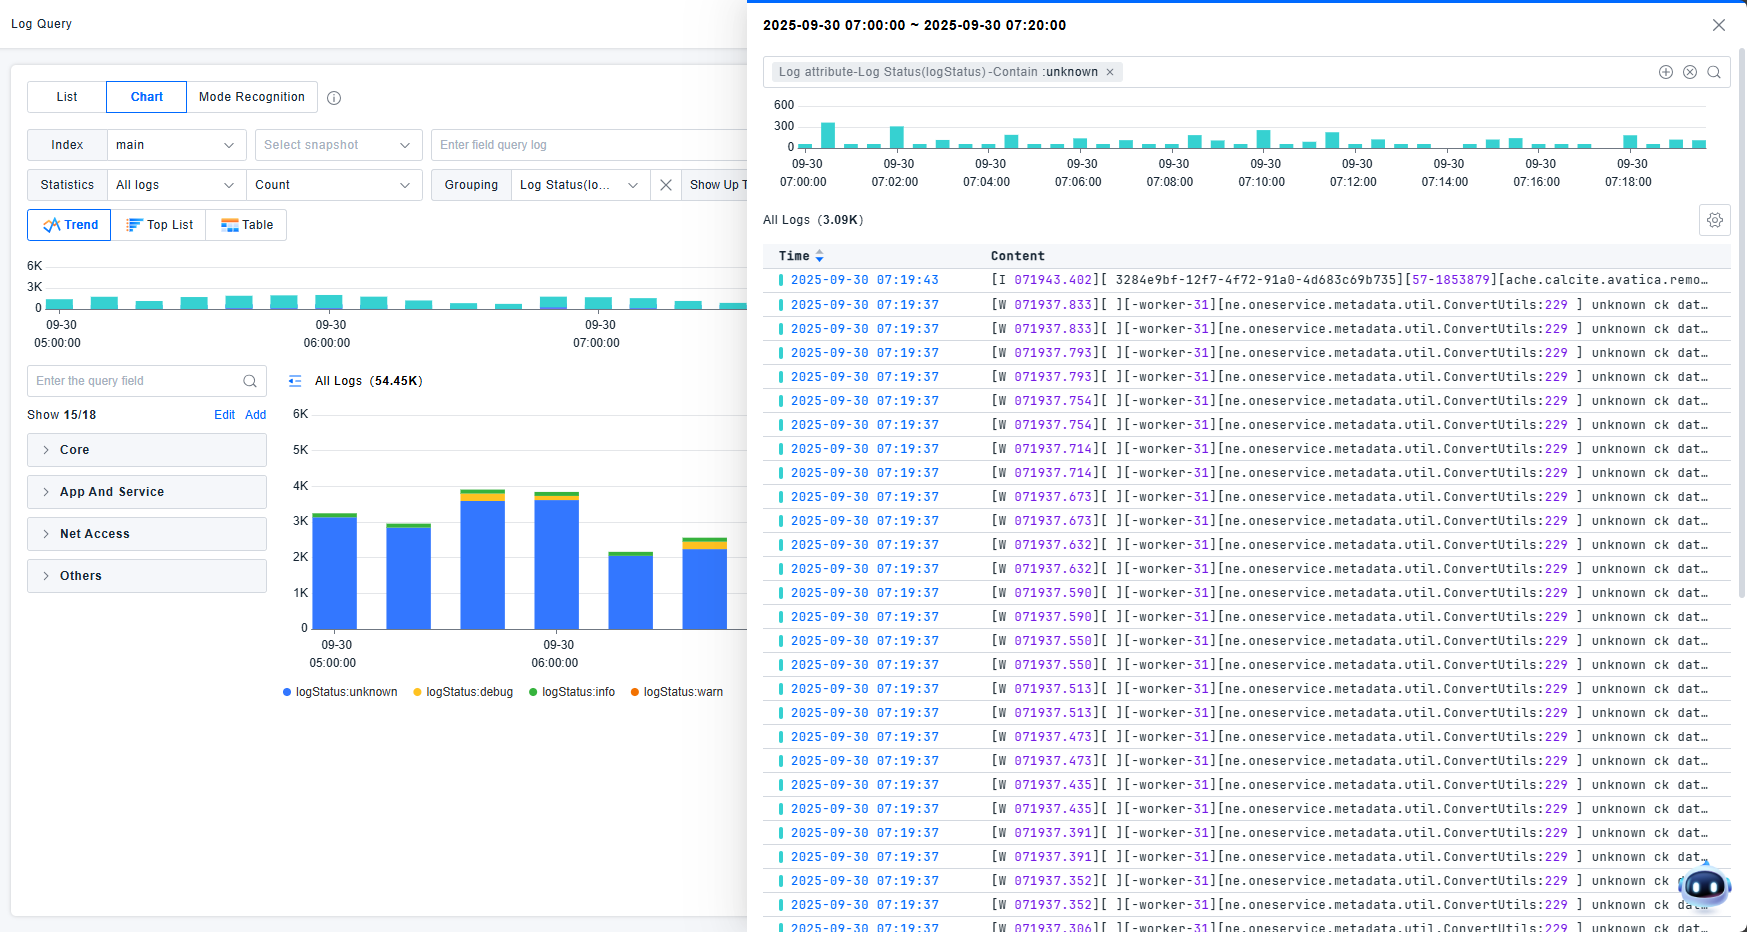Open the Index main dropdown
This screenshot has height=932, width=1747.
coord(176,145)
